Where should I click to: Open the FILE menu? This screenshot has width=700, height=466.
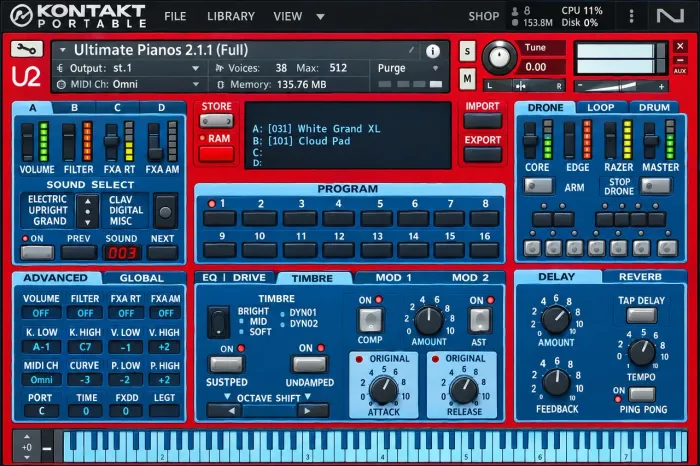click(x=175, y=17)
